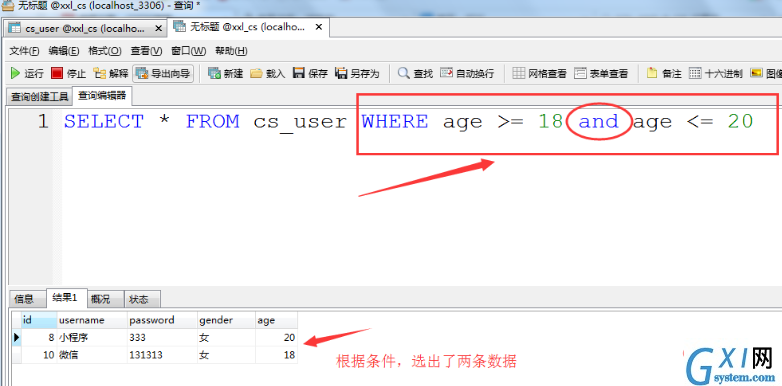
Task: Open the 格式(O) menu
Action: click(x=105, y=51)
